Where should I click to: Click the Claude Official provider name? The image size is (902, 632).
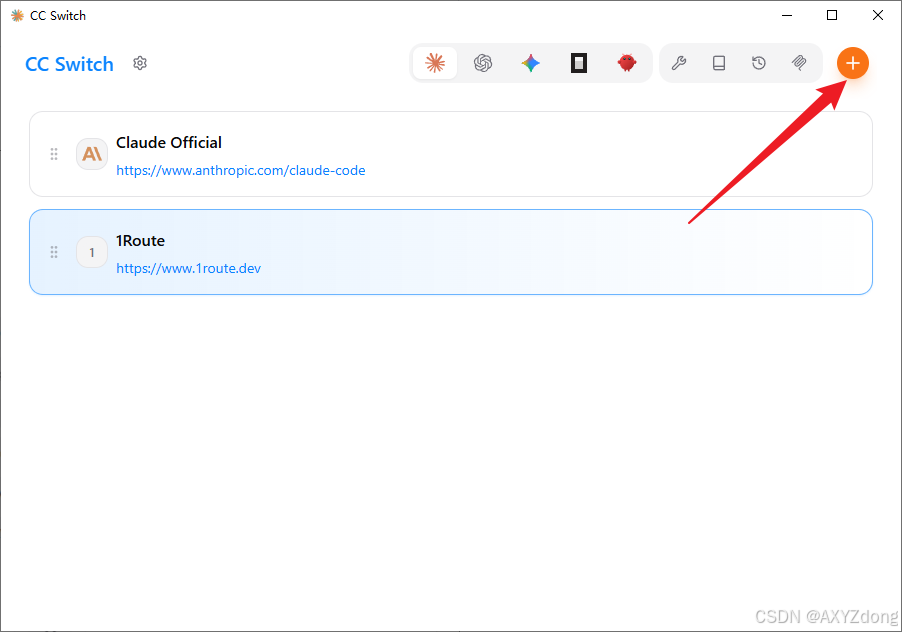point(169,143)
